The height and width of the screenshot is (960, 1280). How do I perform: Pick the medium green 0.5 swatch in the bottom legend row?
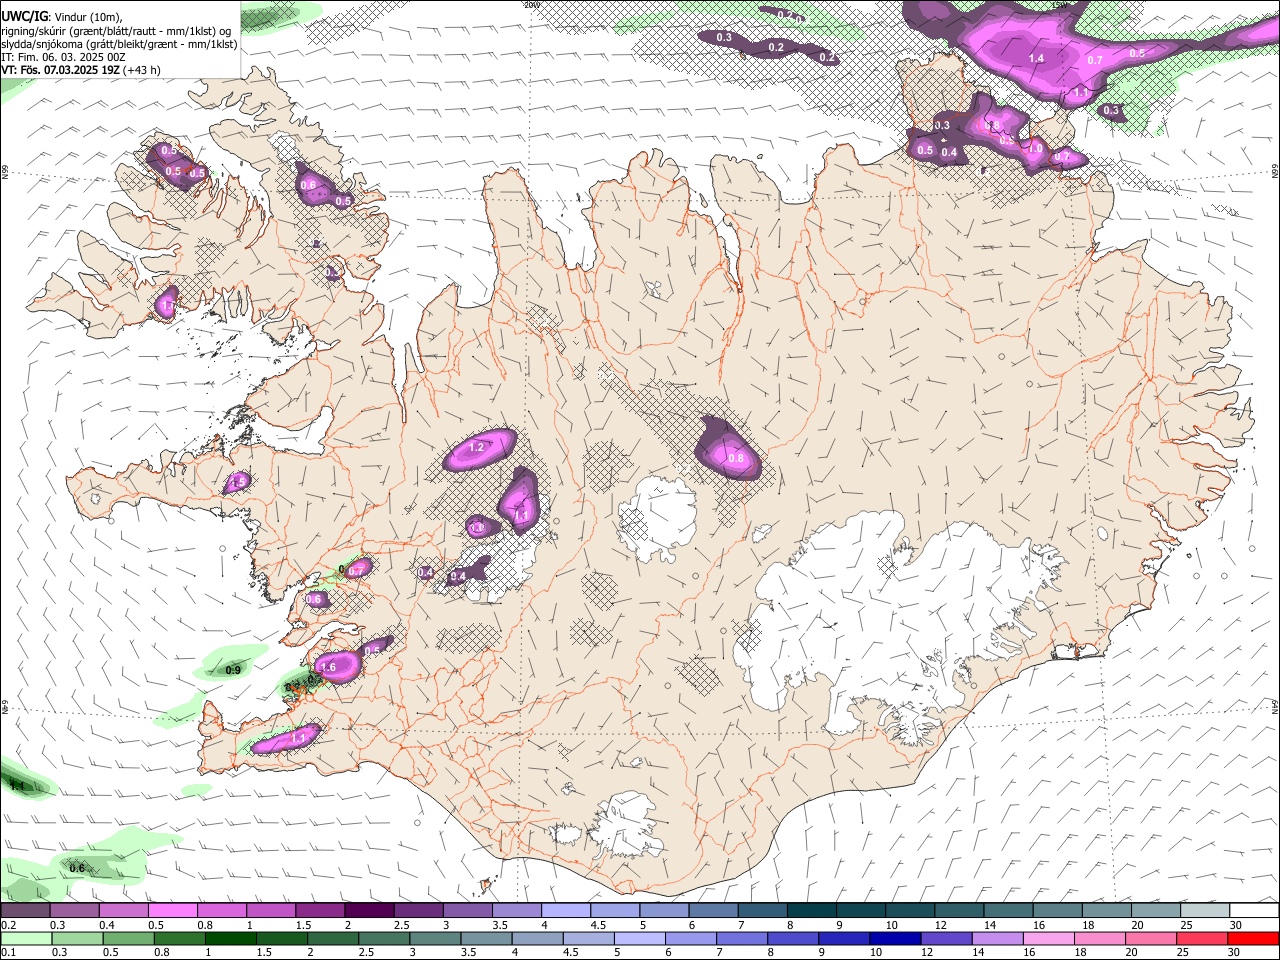pos(127,939)
